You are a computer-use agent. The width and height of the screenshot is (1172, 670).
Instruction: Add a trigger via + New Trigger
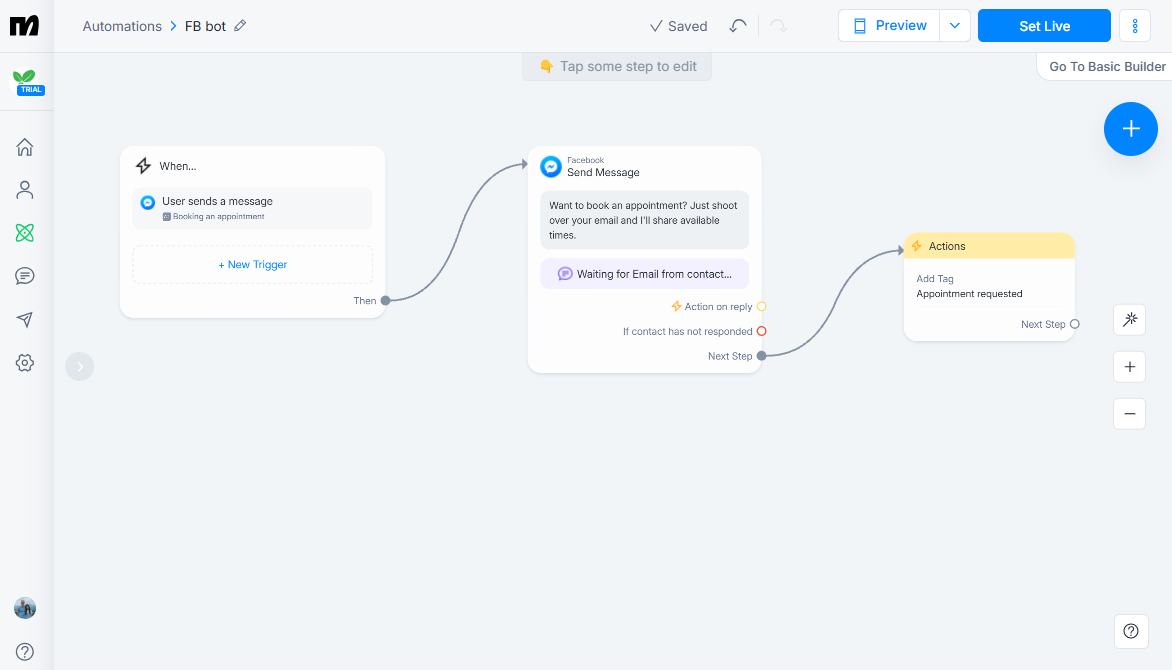click(x=252, y=264)
